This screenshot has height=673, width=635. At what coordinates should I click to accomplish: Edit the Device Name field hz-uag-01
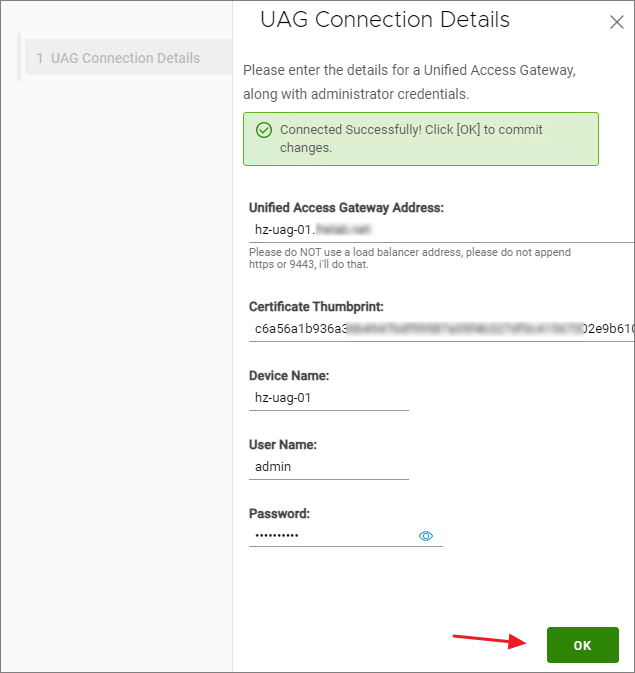328,397
